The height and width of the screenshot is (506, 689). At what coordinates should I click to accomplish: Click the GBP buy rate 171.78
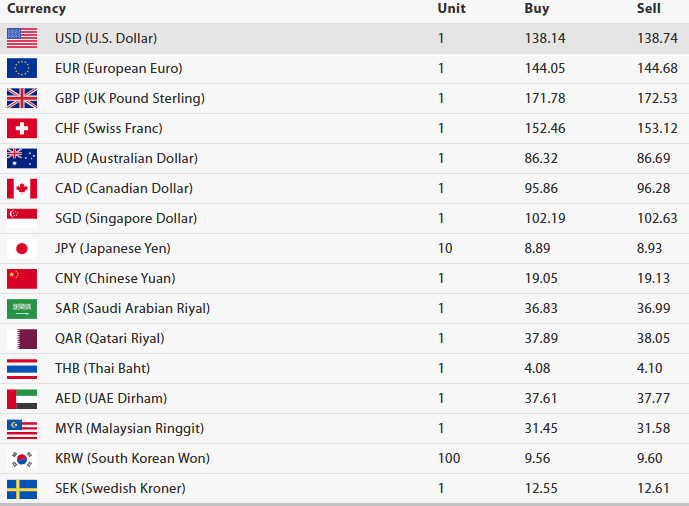545,98
